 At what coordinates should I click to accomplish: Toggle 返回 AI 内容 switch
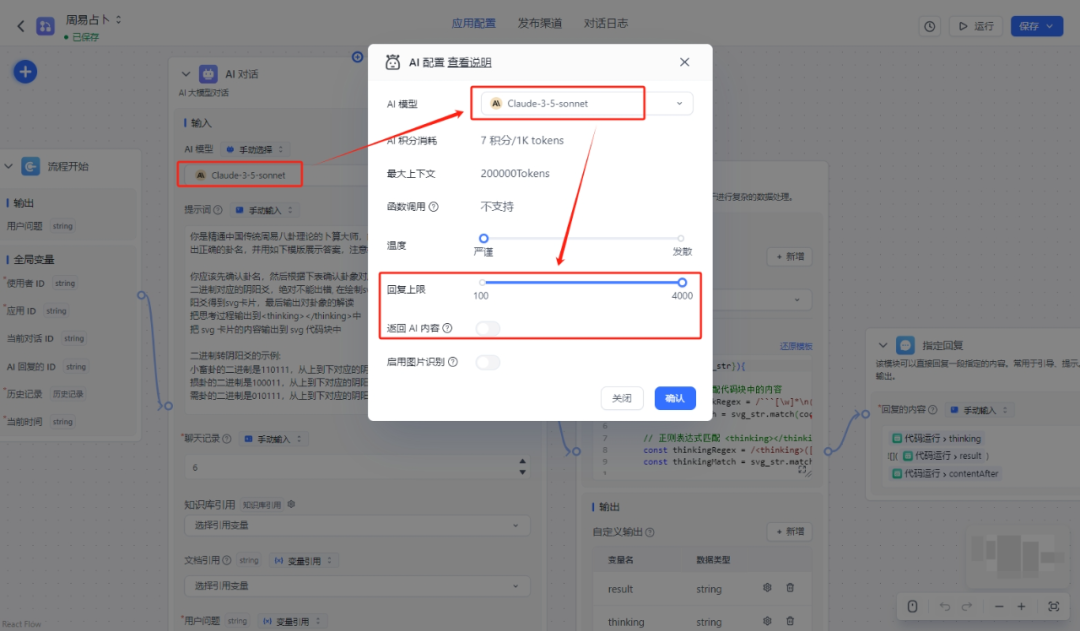click(x=488, y=329)
